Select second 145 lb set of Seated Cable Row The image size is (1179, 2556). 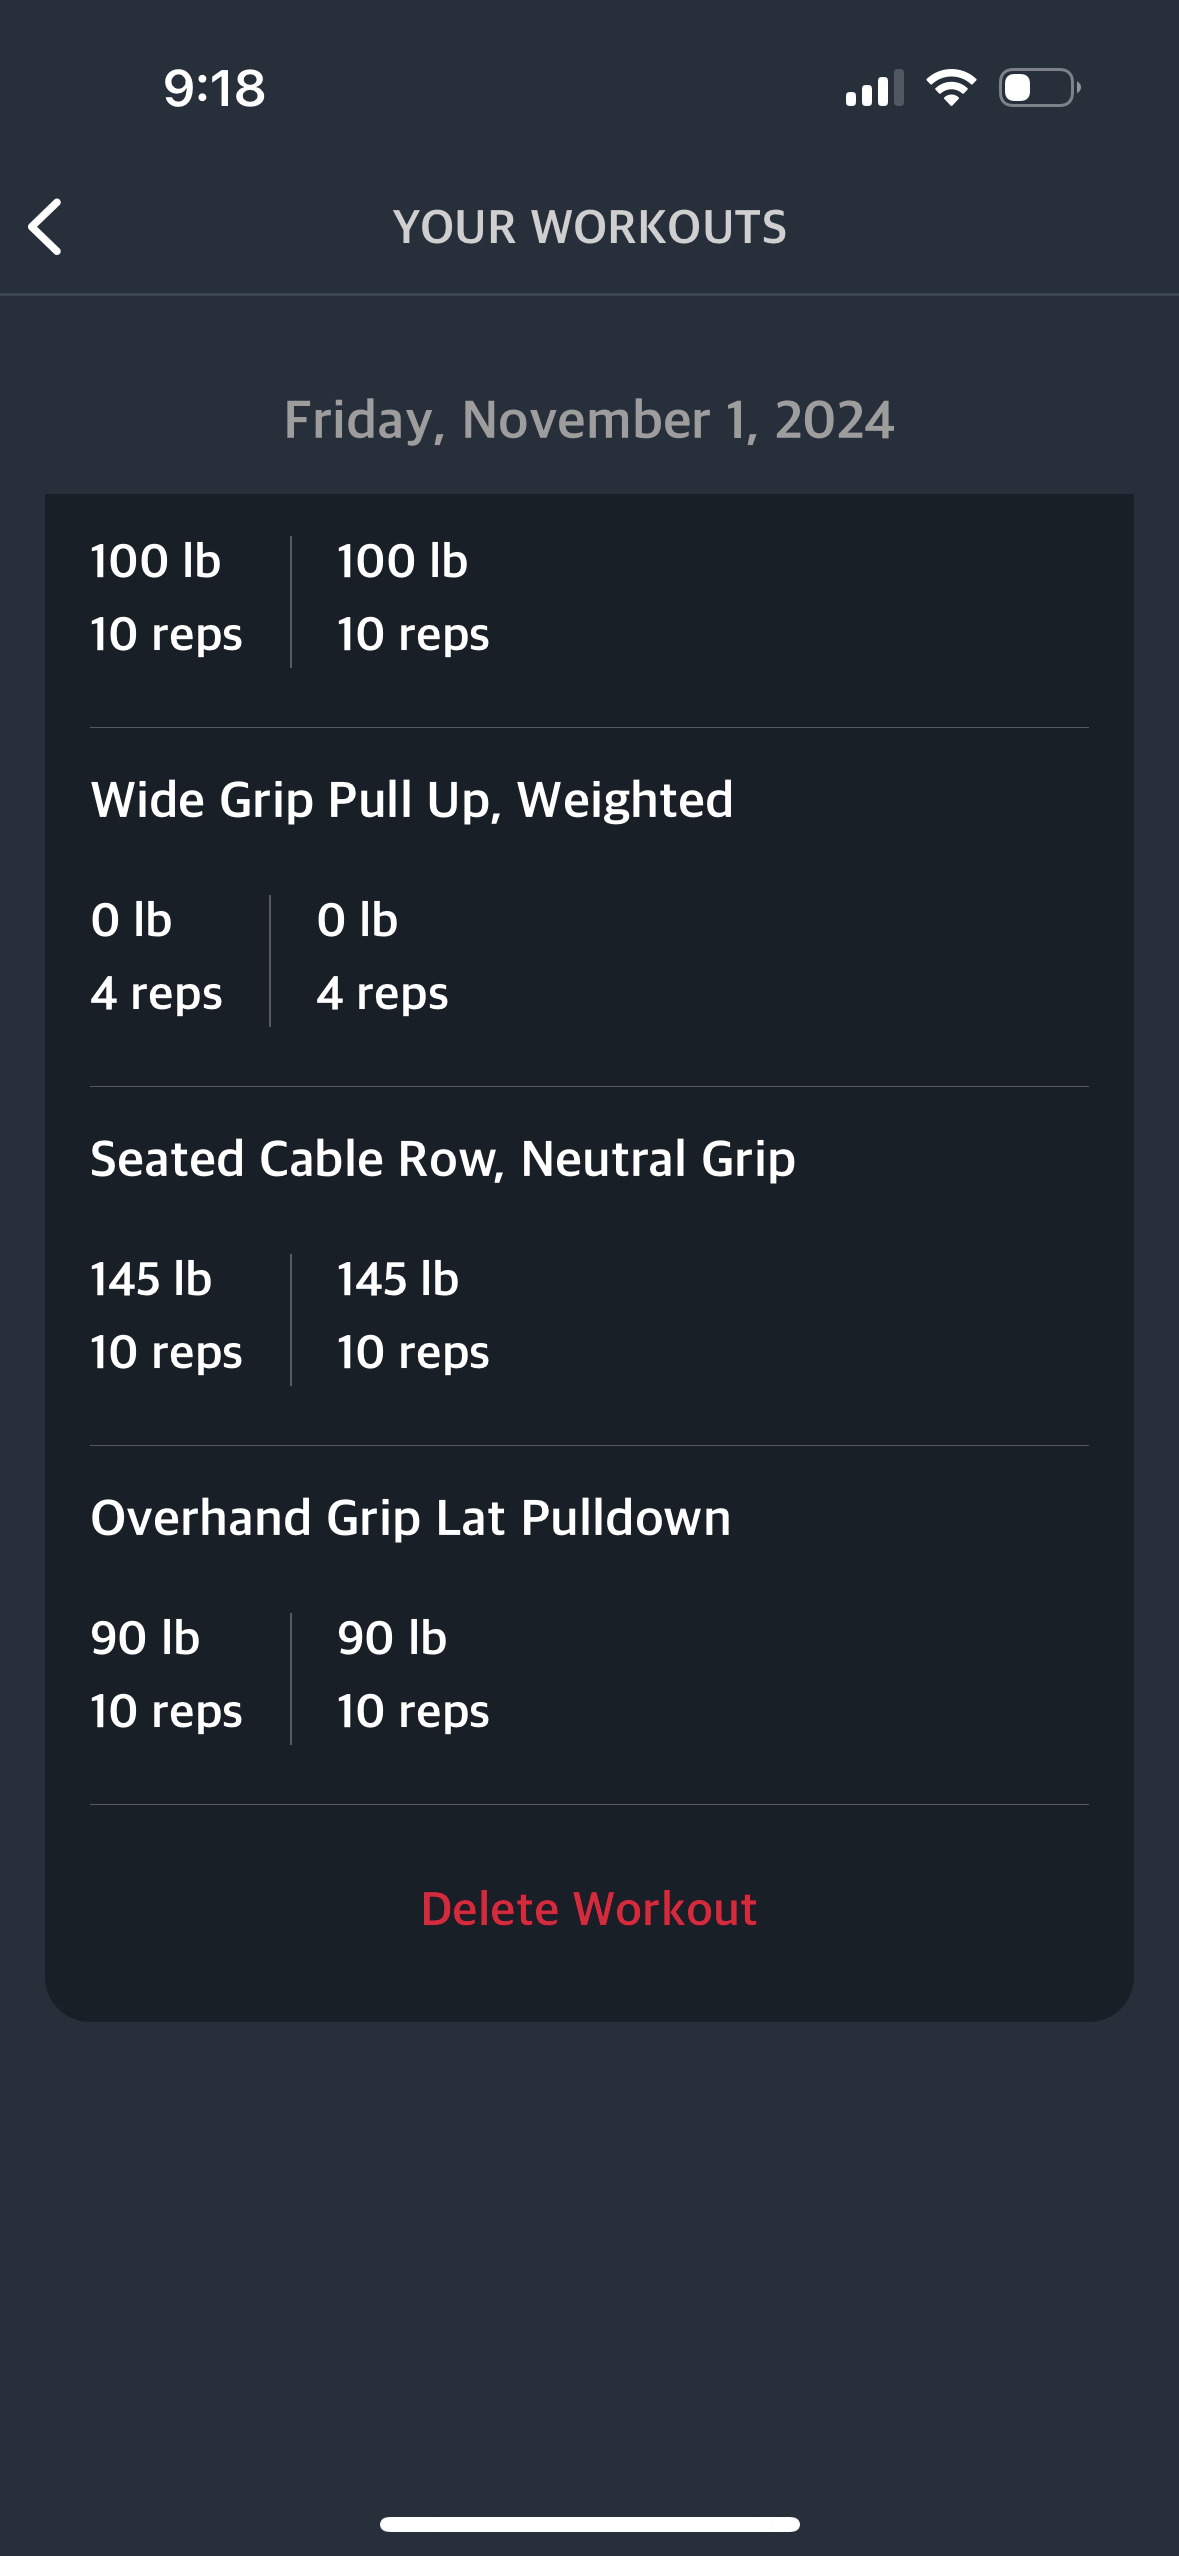tap(413, 1316)
